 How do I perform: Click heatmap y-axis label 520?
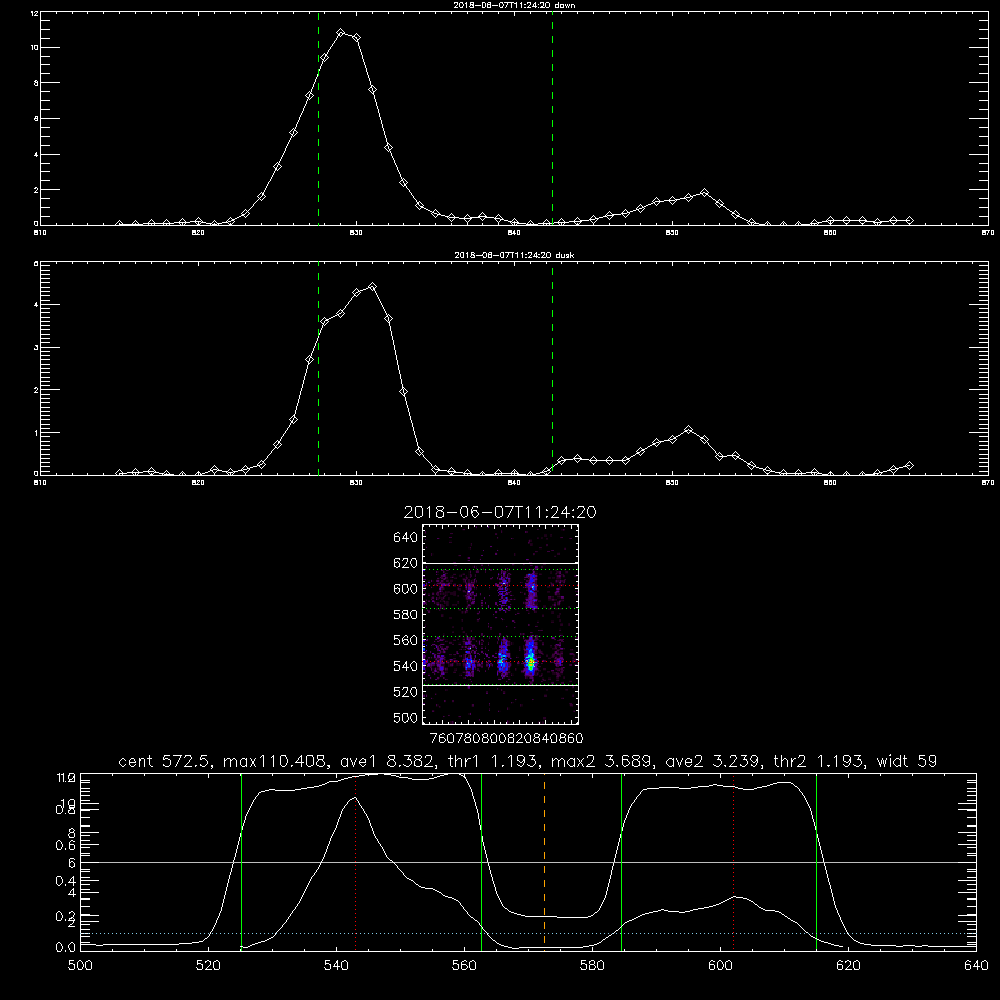click(405, 692)
